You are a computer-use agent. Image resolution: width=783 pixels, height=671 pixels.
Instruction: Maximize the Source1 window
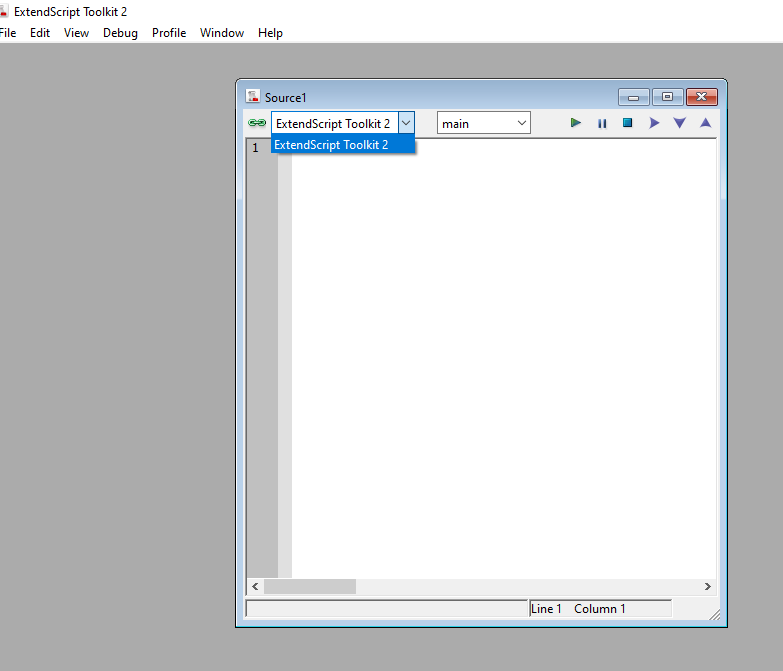pyautogui.click(x=668, y=97)
